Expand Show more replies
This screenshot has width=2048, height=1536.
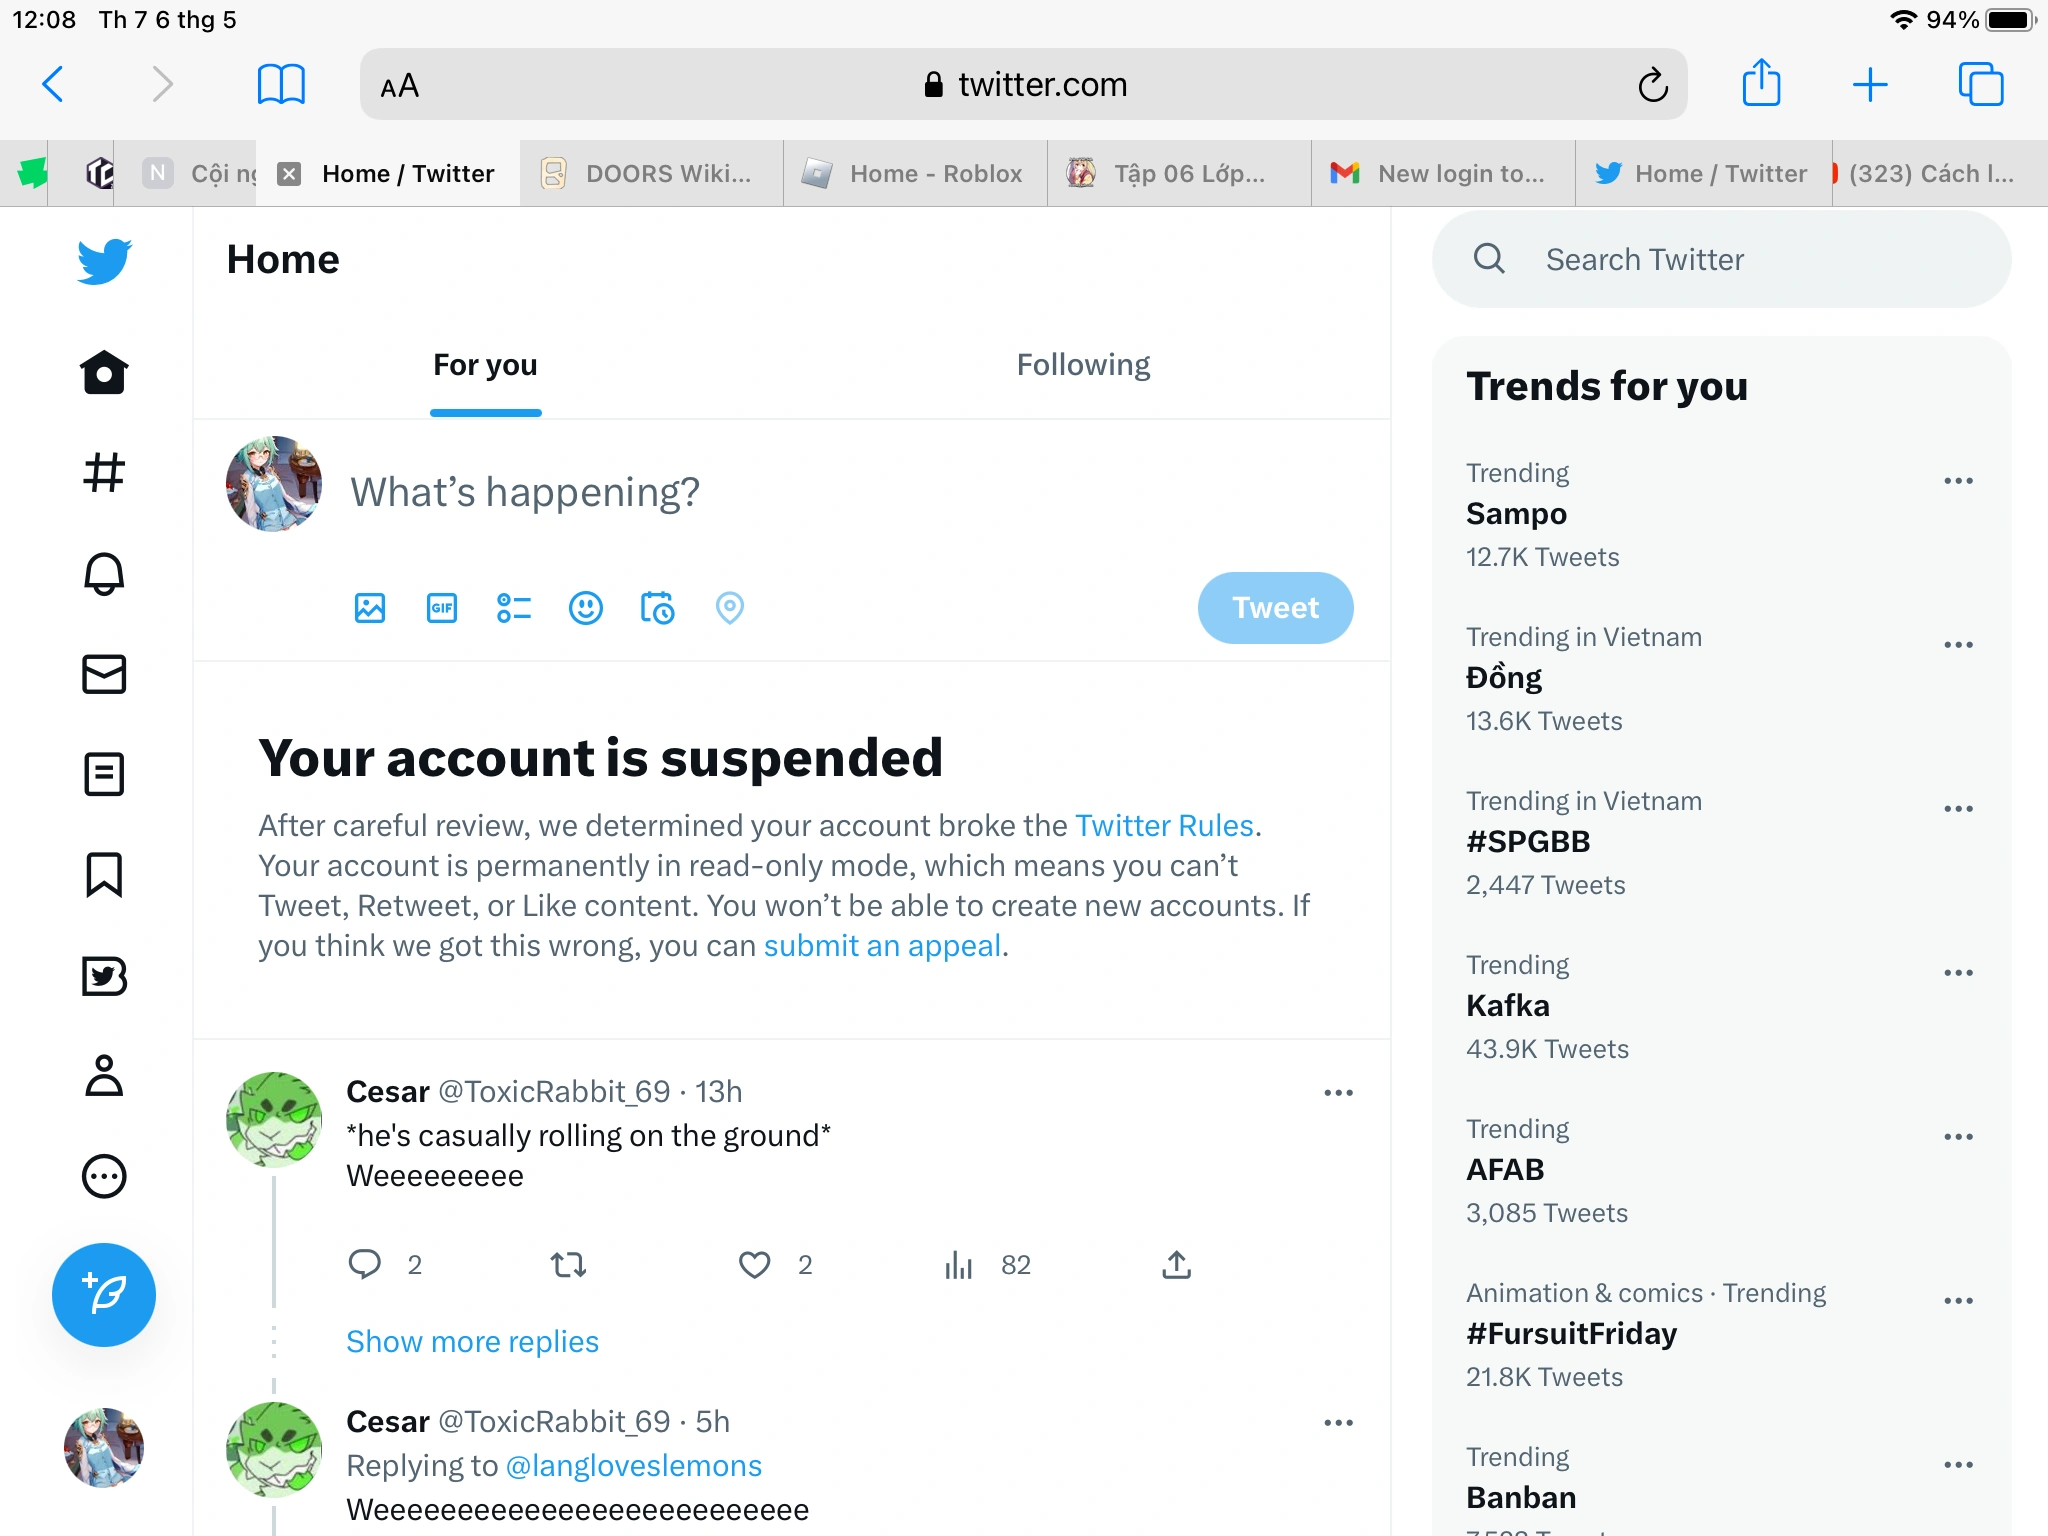pos(472,1341)
